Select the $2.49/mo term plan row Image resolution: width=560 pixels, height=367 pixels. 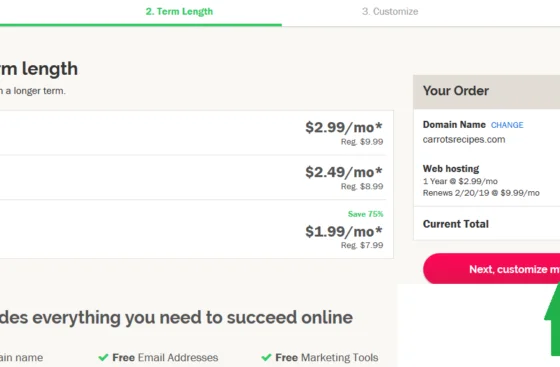[x=196, y=177]
